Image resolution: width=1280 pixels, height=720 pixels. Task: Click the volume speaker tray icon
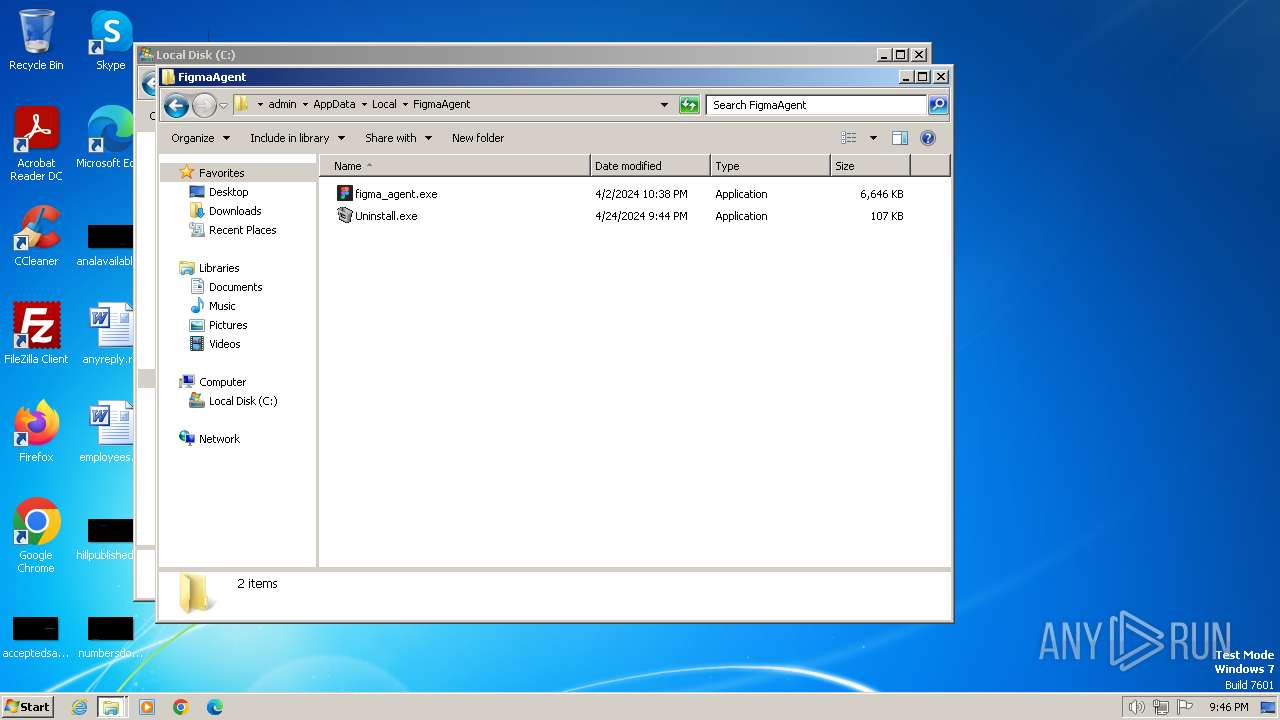(x=1136, y=707)
